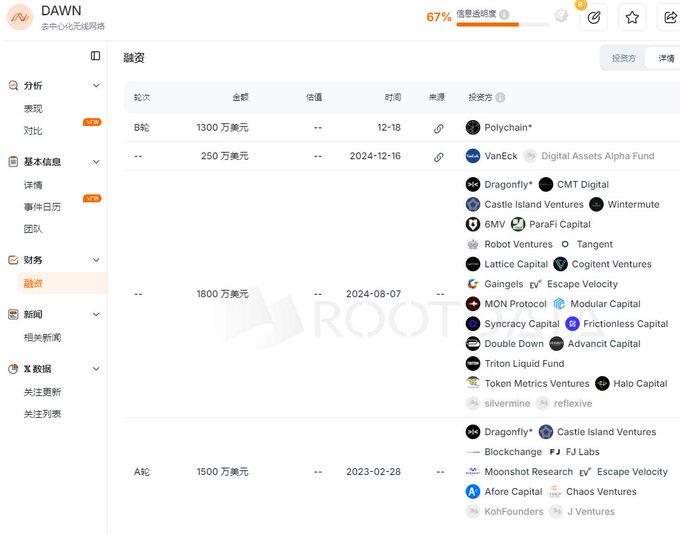Collapse the sidebar using panel icon
Image resolution: width=680 pixels, height=534 pixels.
[x=95, y=56]
